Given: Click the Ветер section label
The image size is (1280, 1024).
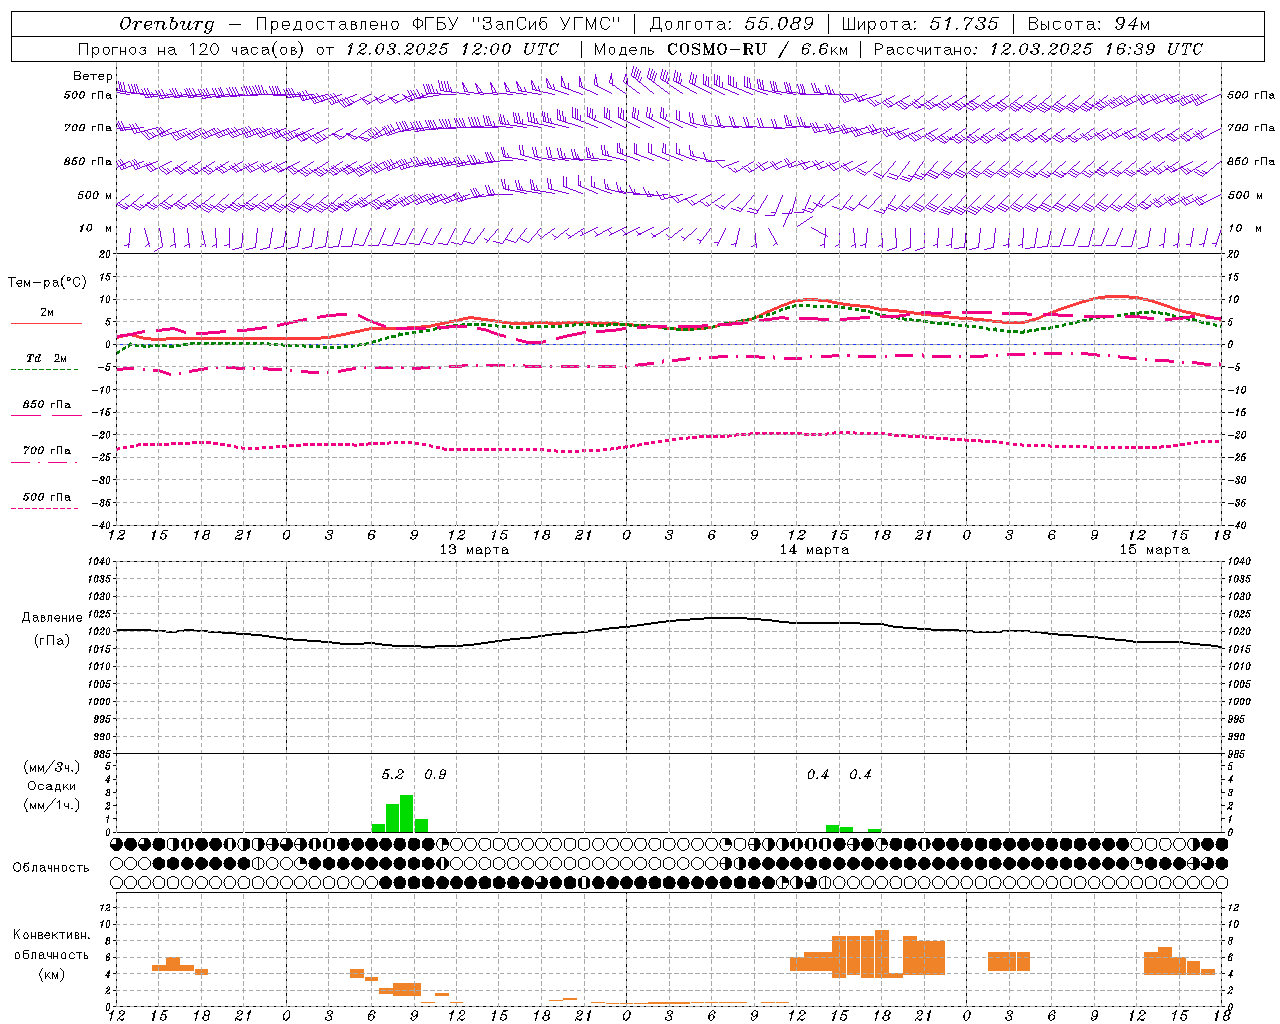Looking at the screenshot, I should coord(92,76).
